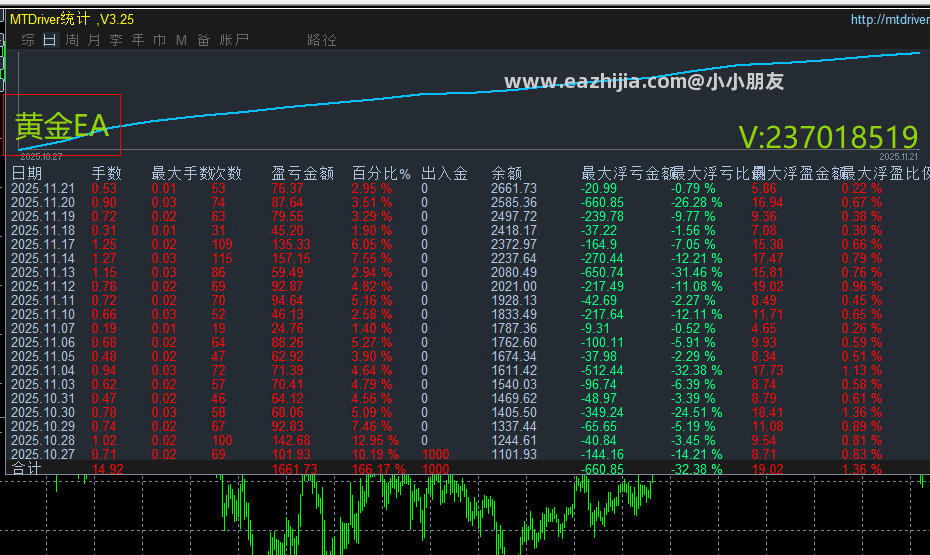The image size is (930, 555).
Task: Select the 2025.11.12 date row
Action: [43, 286]
